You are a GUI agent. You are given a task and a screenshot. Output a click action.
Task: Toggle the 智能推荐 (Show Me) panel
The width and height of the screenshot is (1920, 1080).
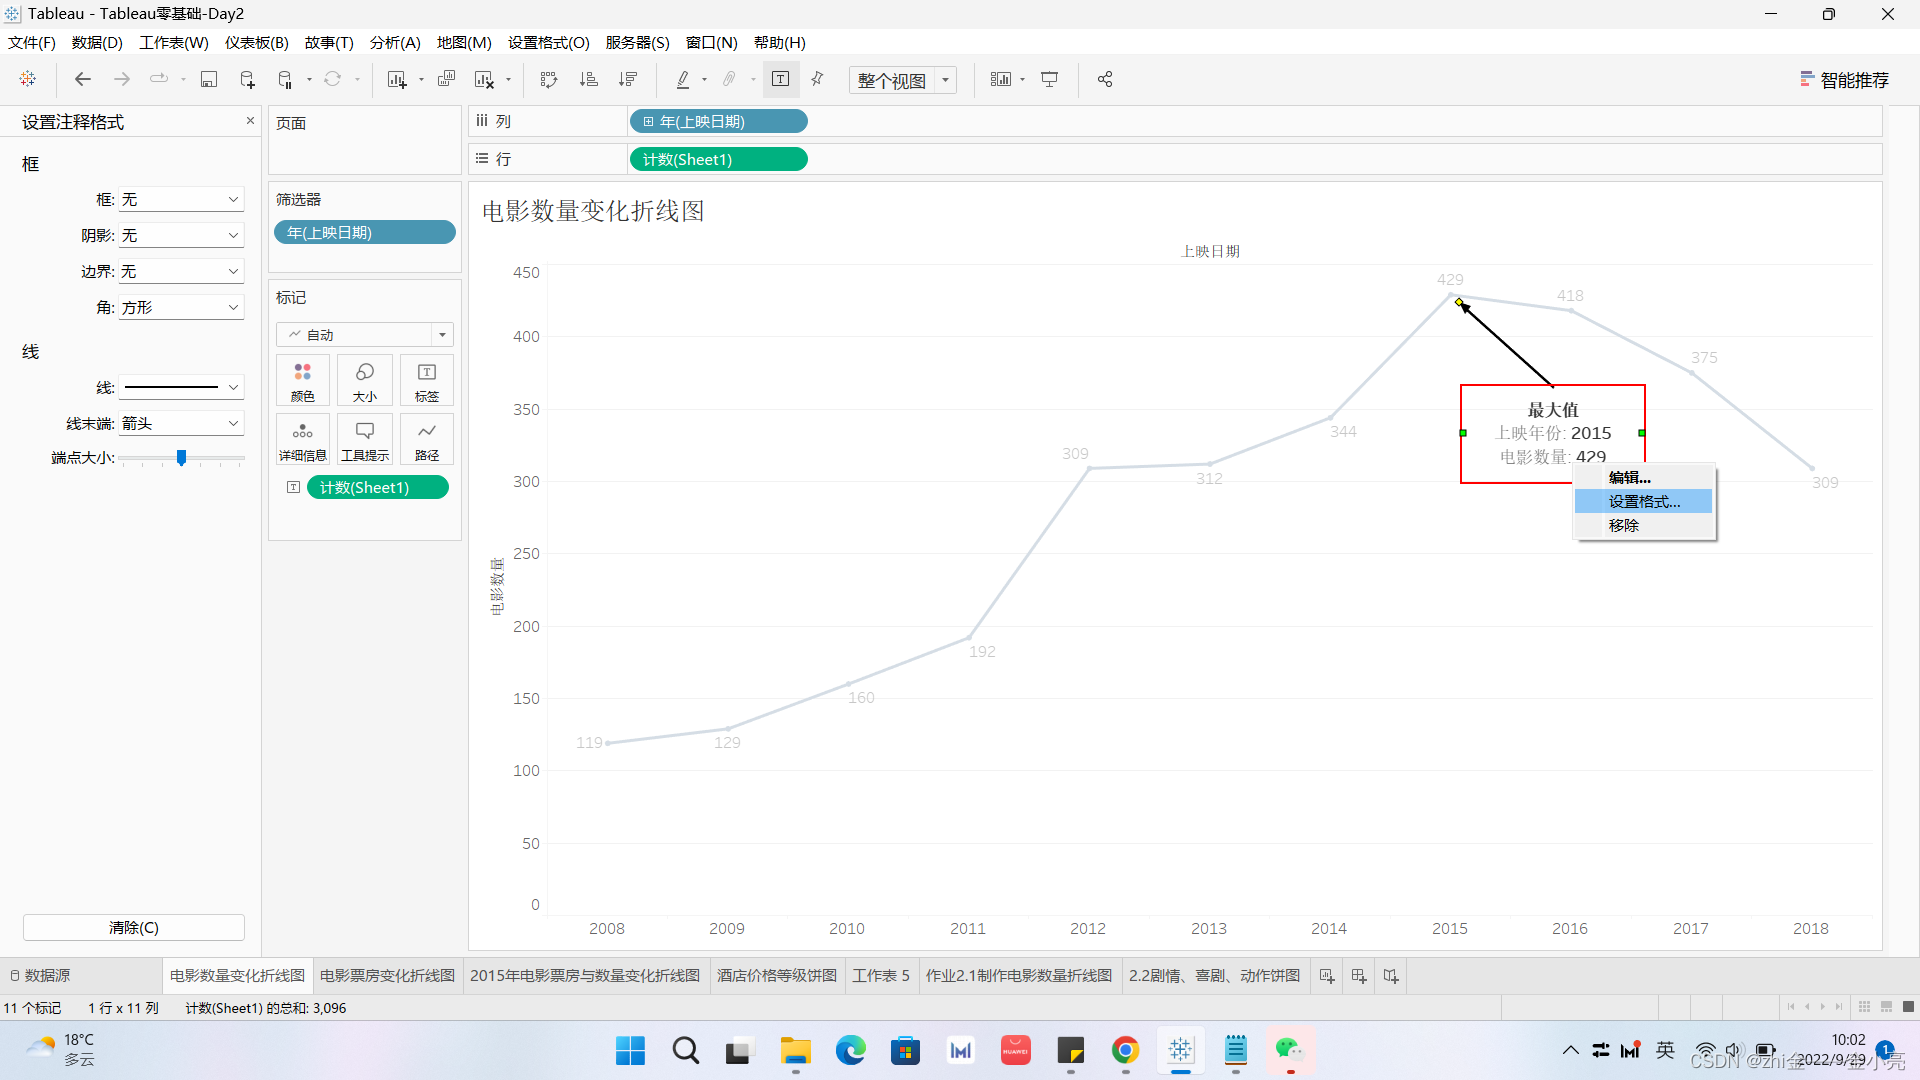(1845, 80)
